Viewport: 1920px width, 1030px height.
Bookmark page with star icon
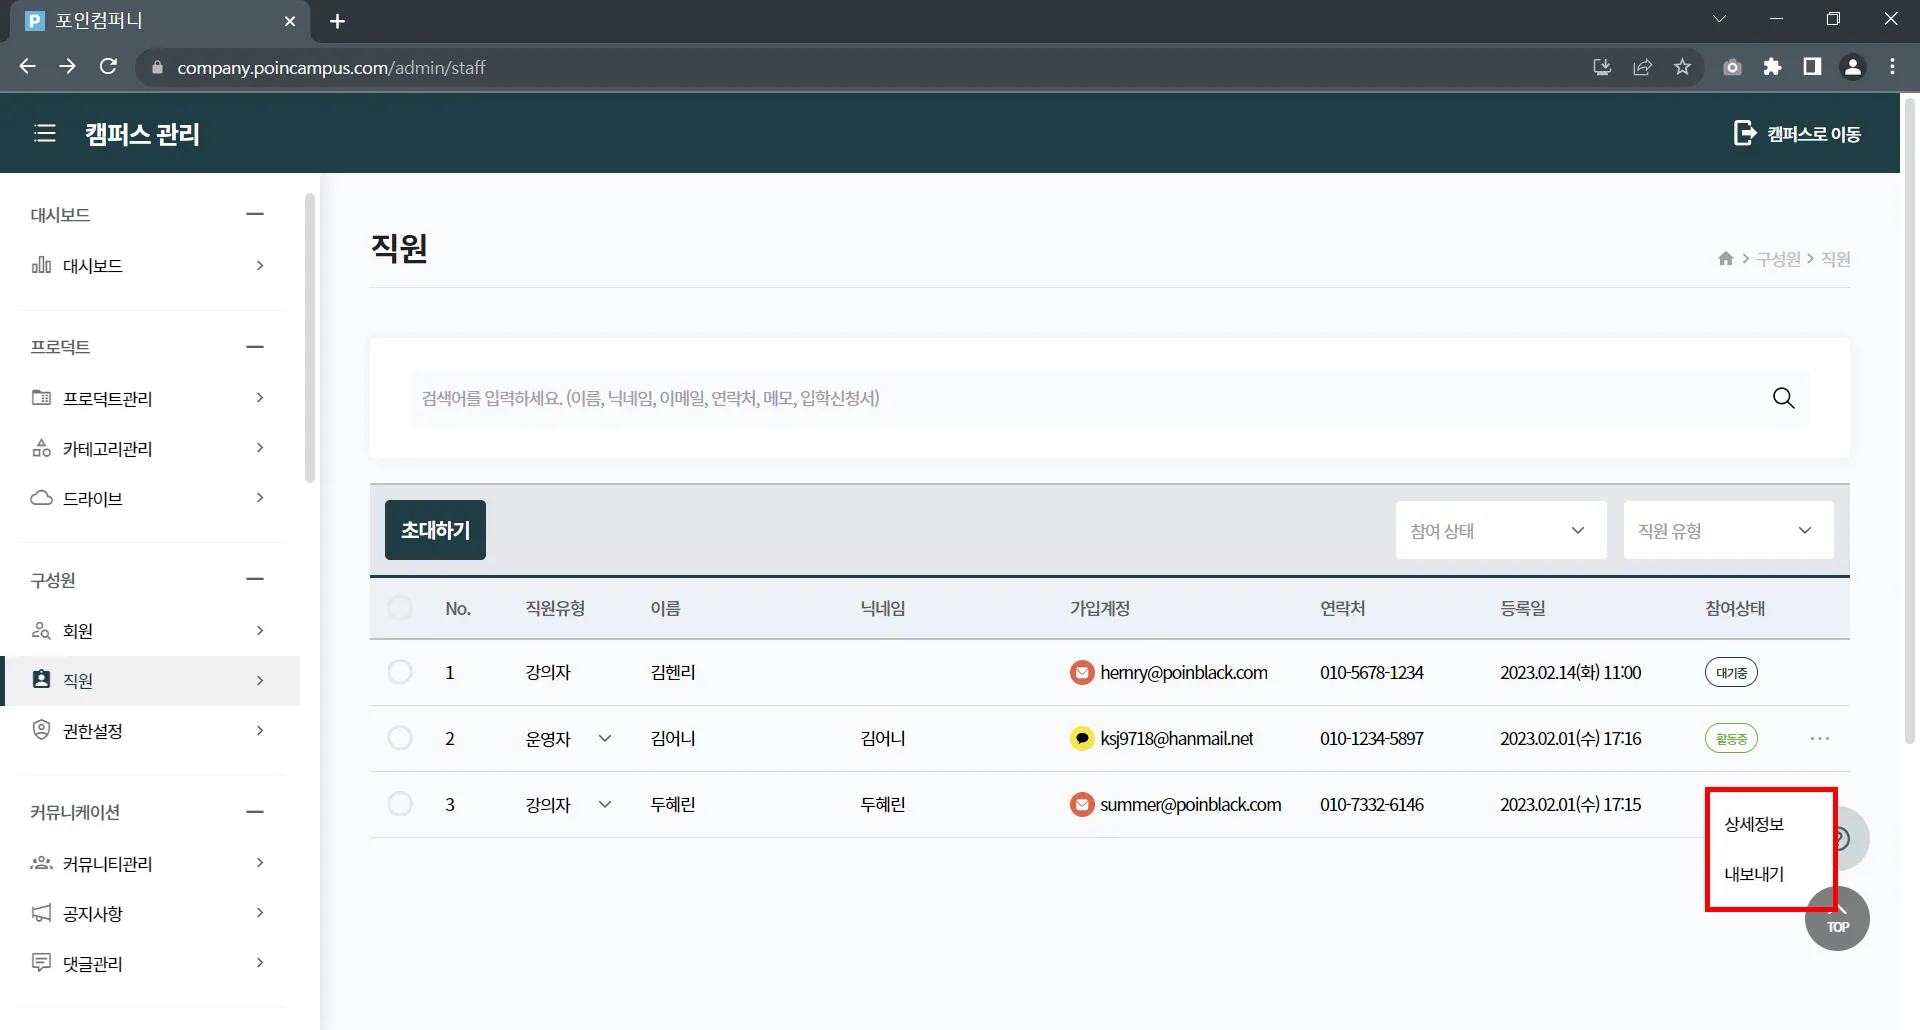[1682, 67]
